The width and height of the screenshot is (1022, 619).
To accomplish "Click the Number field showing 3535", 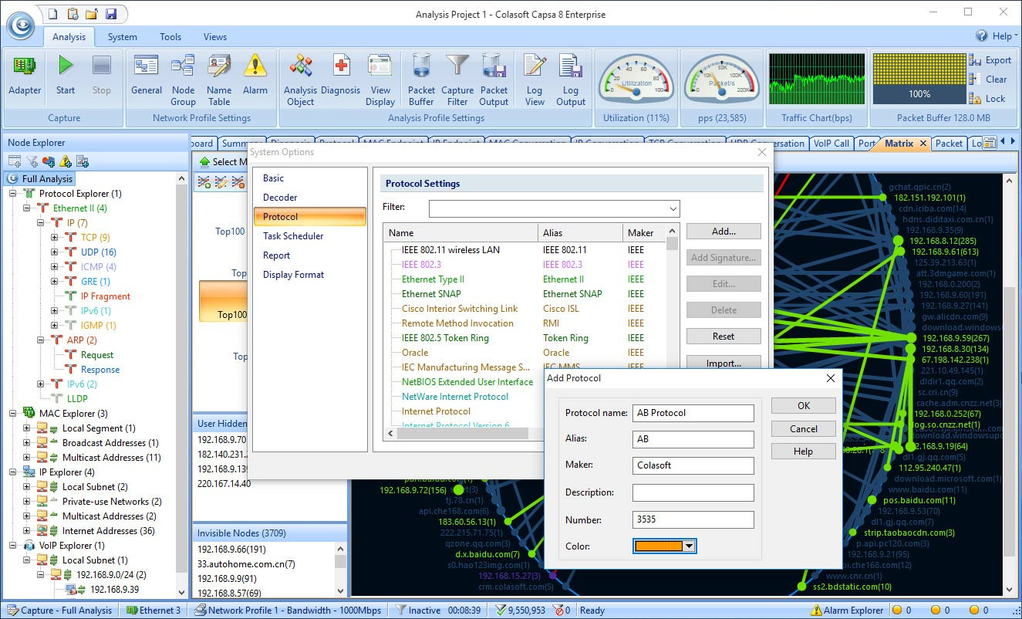I will coord(693,519).
